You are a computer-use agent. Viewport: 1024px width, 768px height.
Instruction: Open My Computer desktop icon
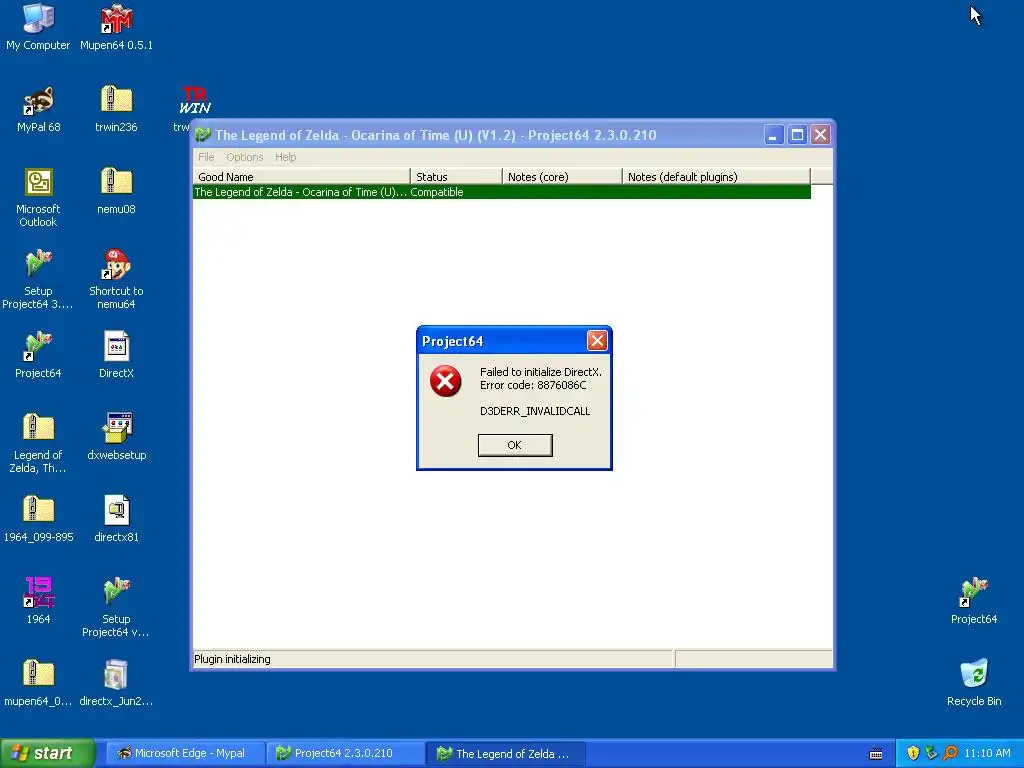pos(38,26)
